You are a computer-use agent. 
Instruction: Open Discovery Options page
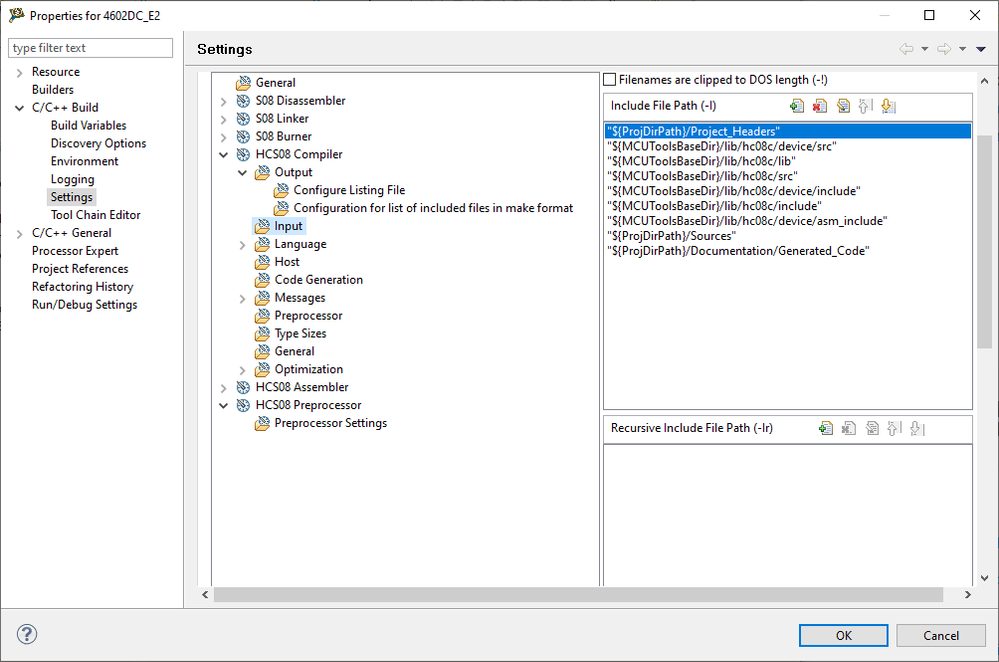coord(98,143)
